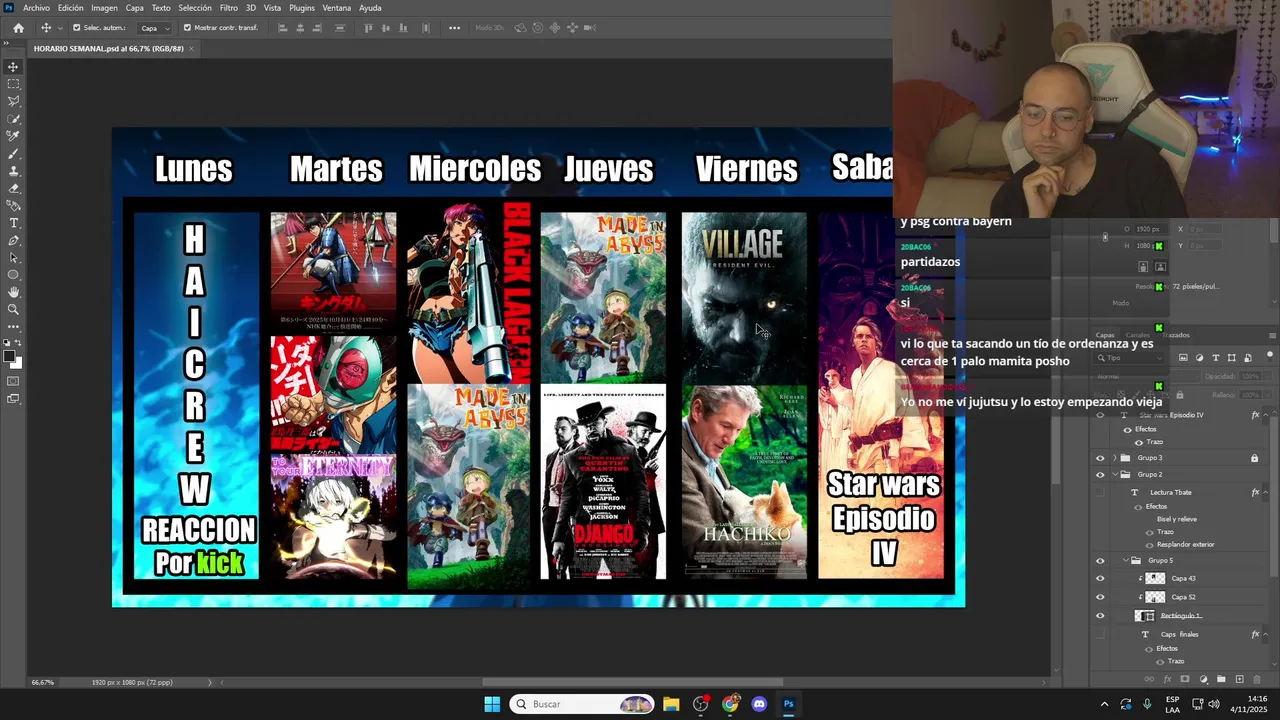Open the Edit Toolbar three-dots button

(13, 326)
